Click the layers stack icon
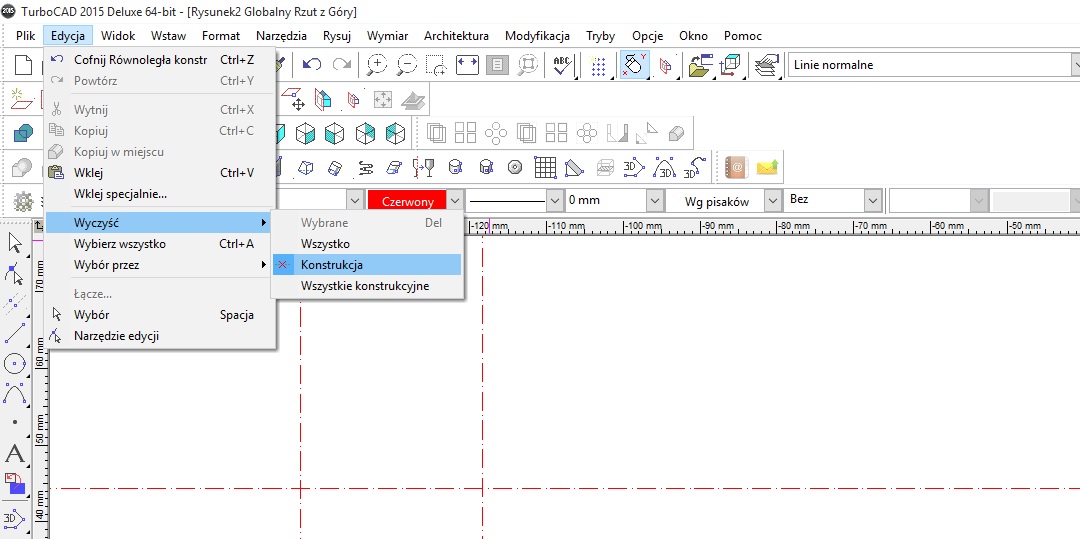This screenshot has height=539, width=1080. pos(766,65)
